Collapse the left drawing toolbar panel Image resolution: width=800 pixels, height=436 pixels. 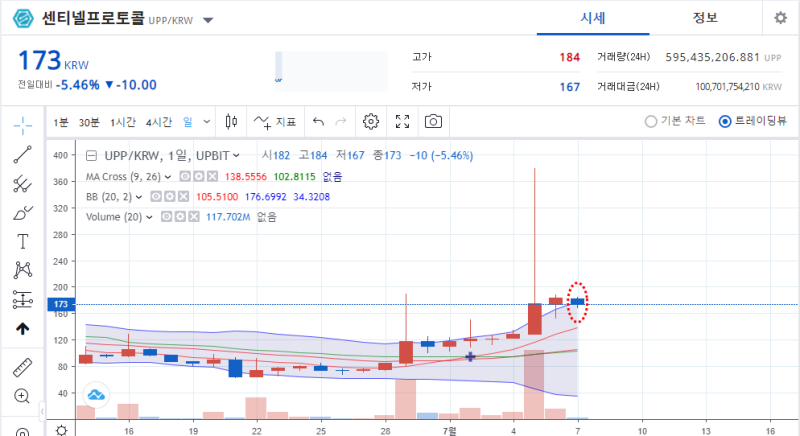point(42,411)
